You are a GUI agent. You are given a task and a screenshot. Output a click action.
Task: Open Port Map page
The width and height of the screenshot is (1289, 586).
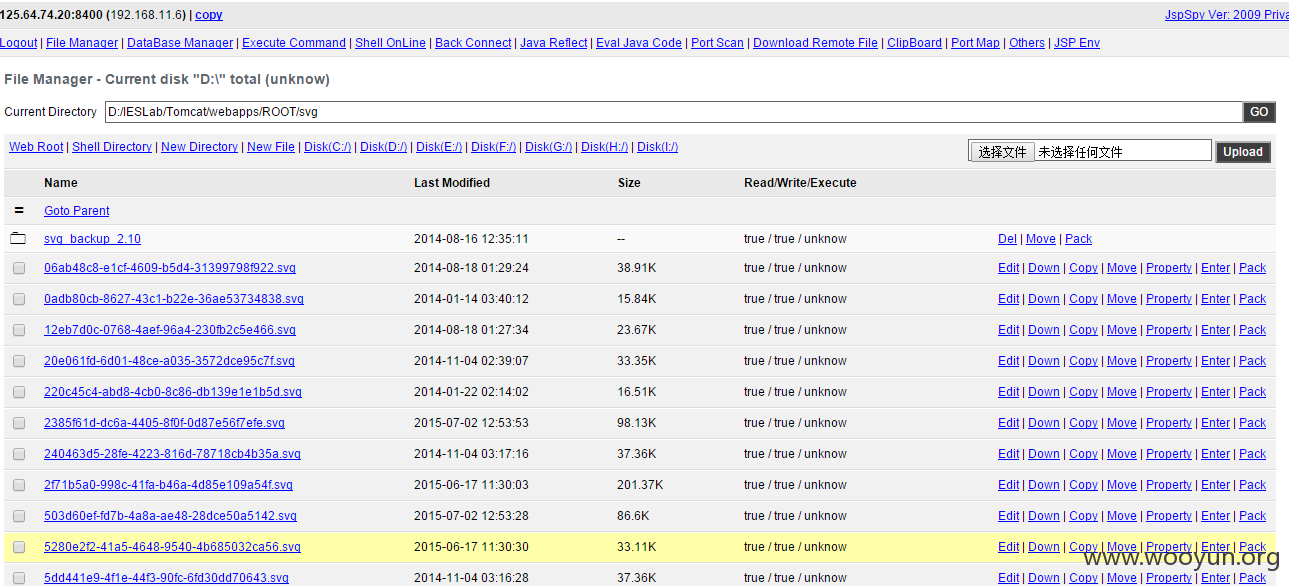pos(975,43)
